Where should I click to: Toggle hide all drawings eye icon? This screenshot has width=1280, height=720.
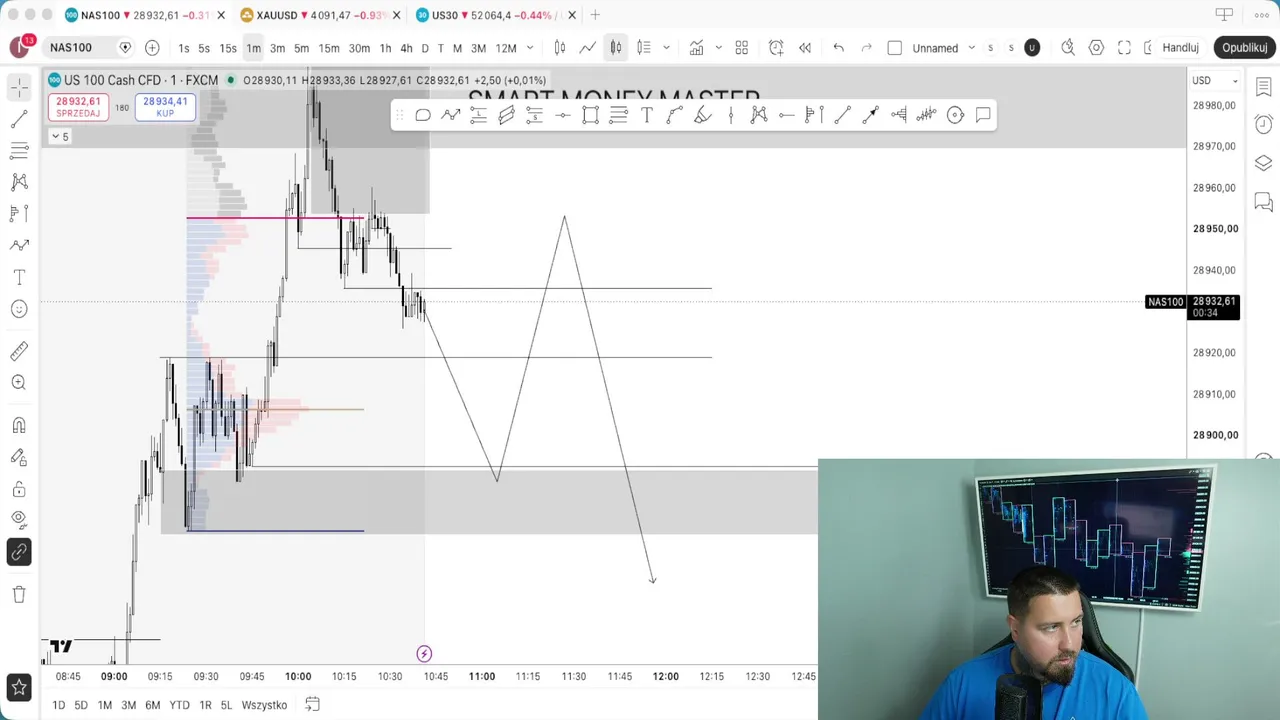(x=19, y=520)
